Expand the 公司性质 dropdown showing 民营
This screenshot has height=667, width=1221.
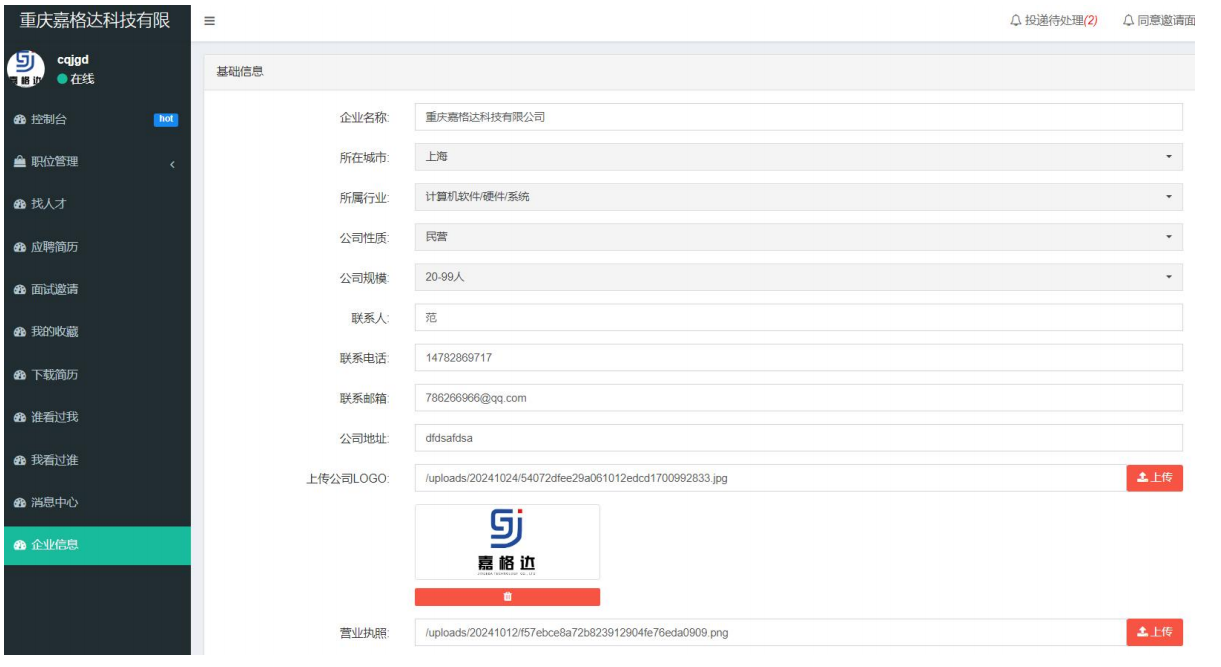[x=798, y=237]
